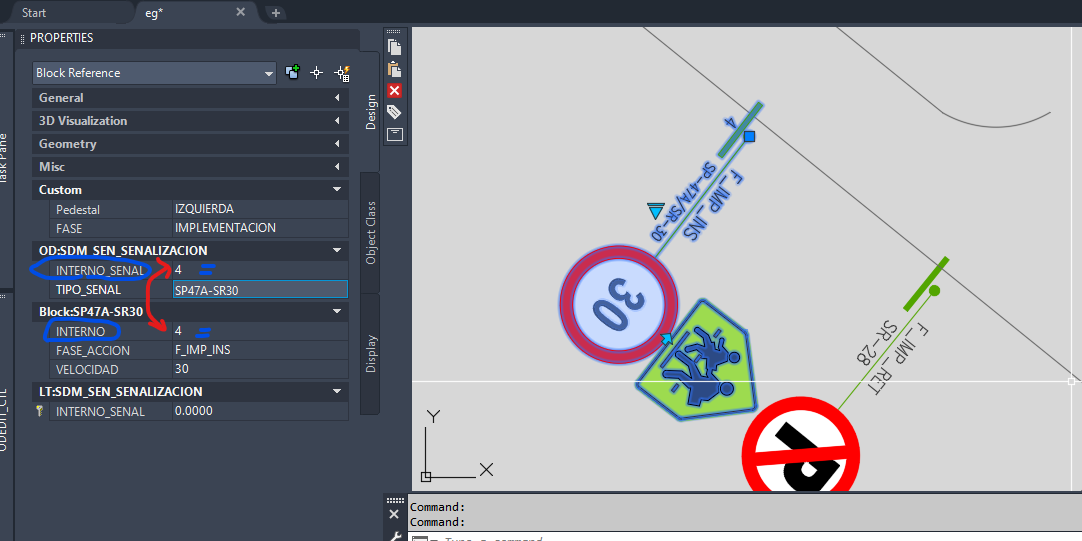This screenshot has width=1082, height=541.
Task: Collapse the Custom properties section
Action: [190, 189]
